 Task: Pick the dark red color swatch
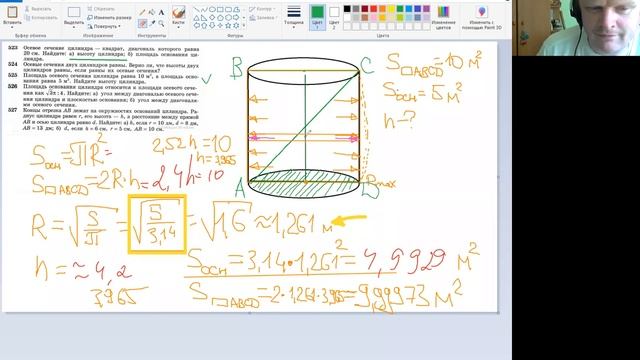[x=364, y=9]
